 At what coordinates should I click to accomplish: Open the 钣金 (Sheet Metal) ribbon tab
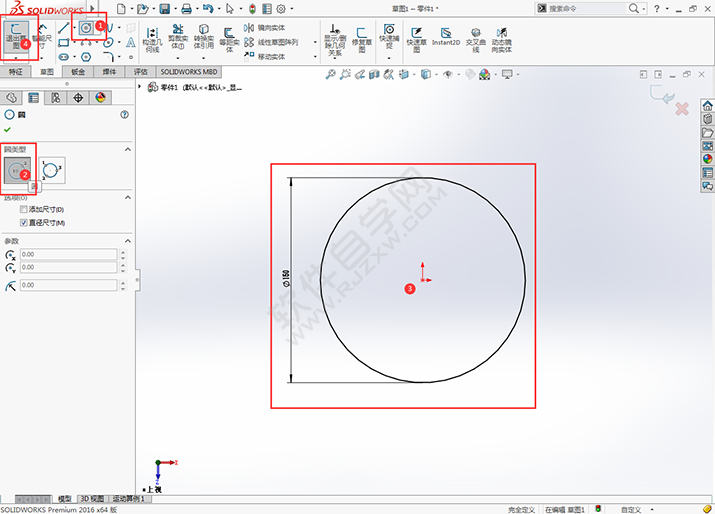(76, 72)
